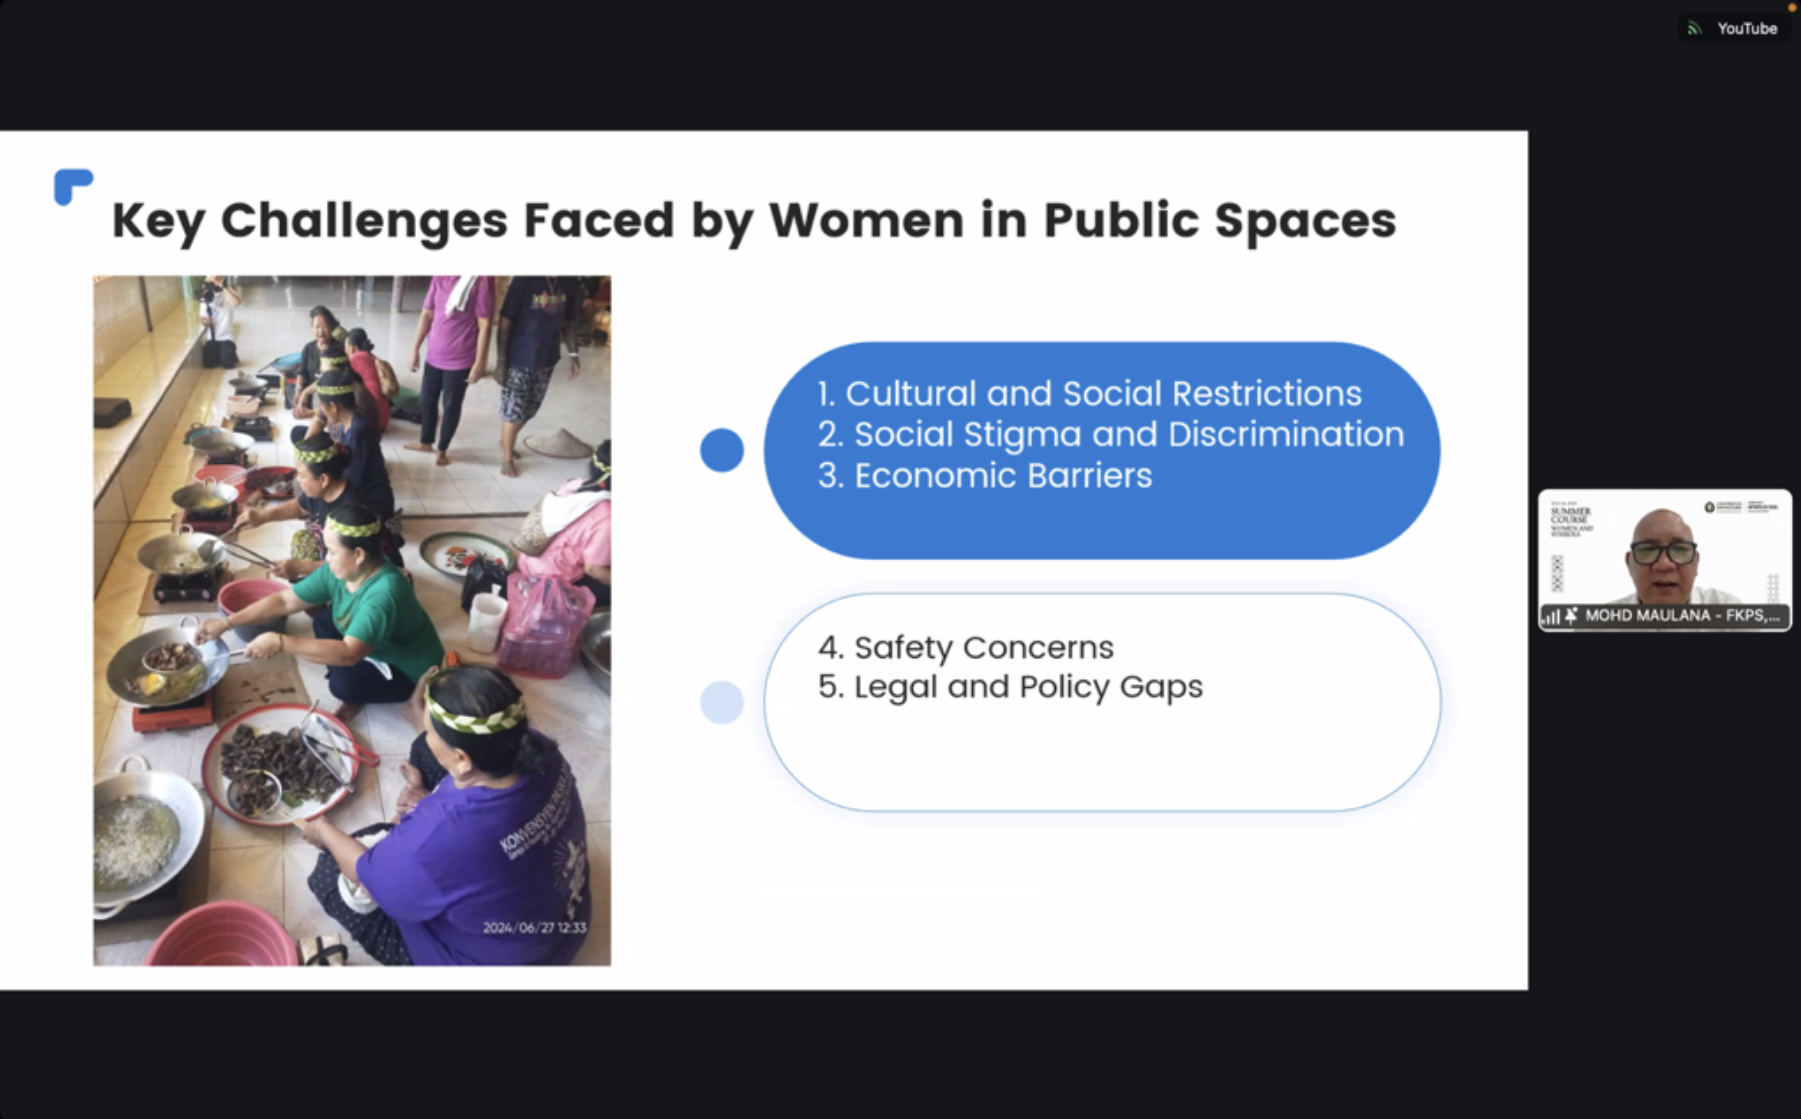
Task: Click empty area of white rounded box
Action: click(x=1100, y=760)
